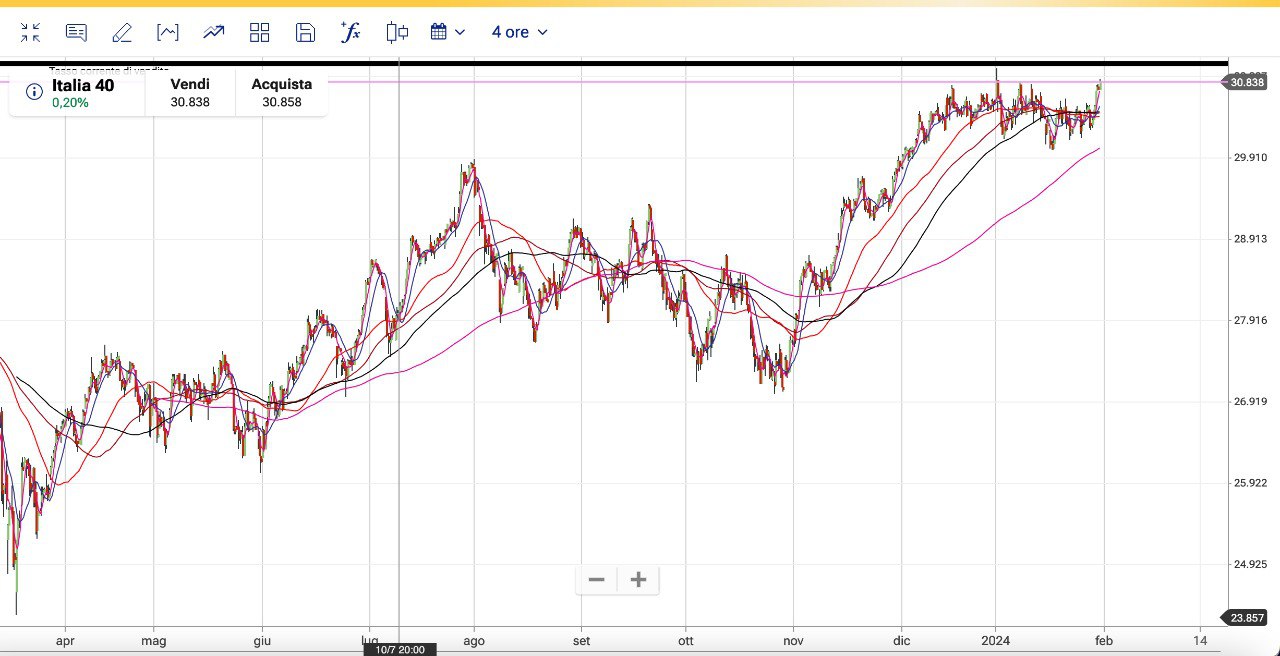Open the 4 ore timeframe dropdown
1280x656 pixels.
click(x=519, y=32)
